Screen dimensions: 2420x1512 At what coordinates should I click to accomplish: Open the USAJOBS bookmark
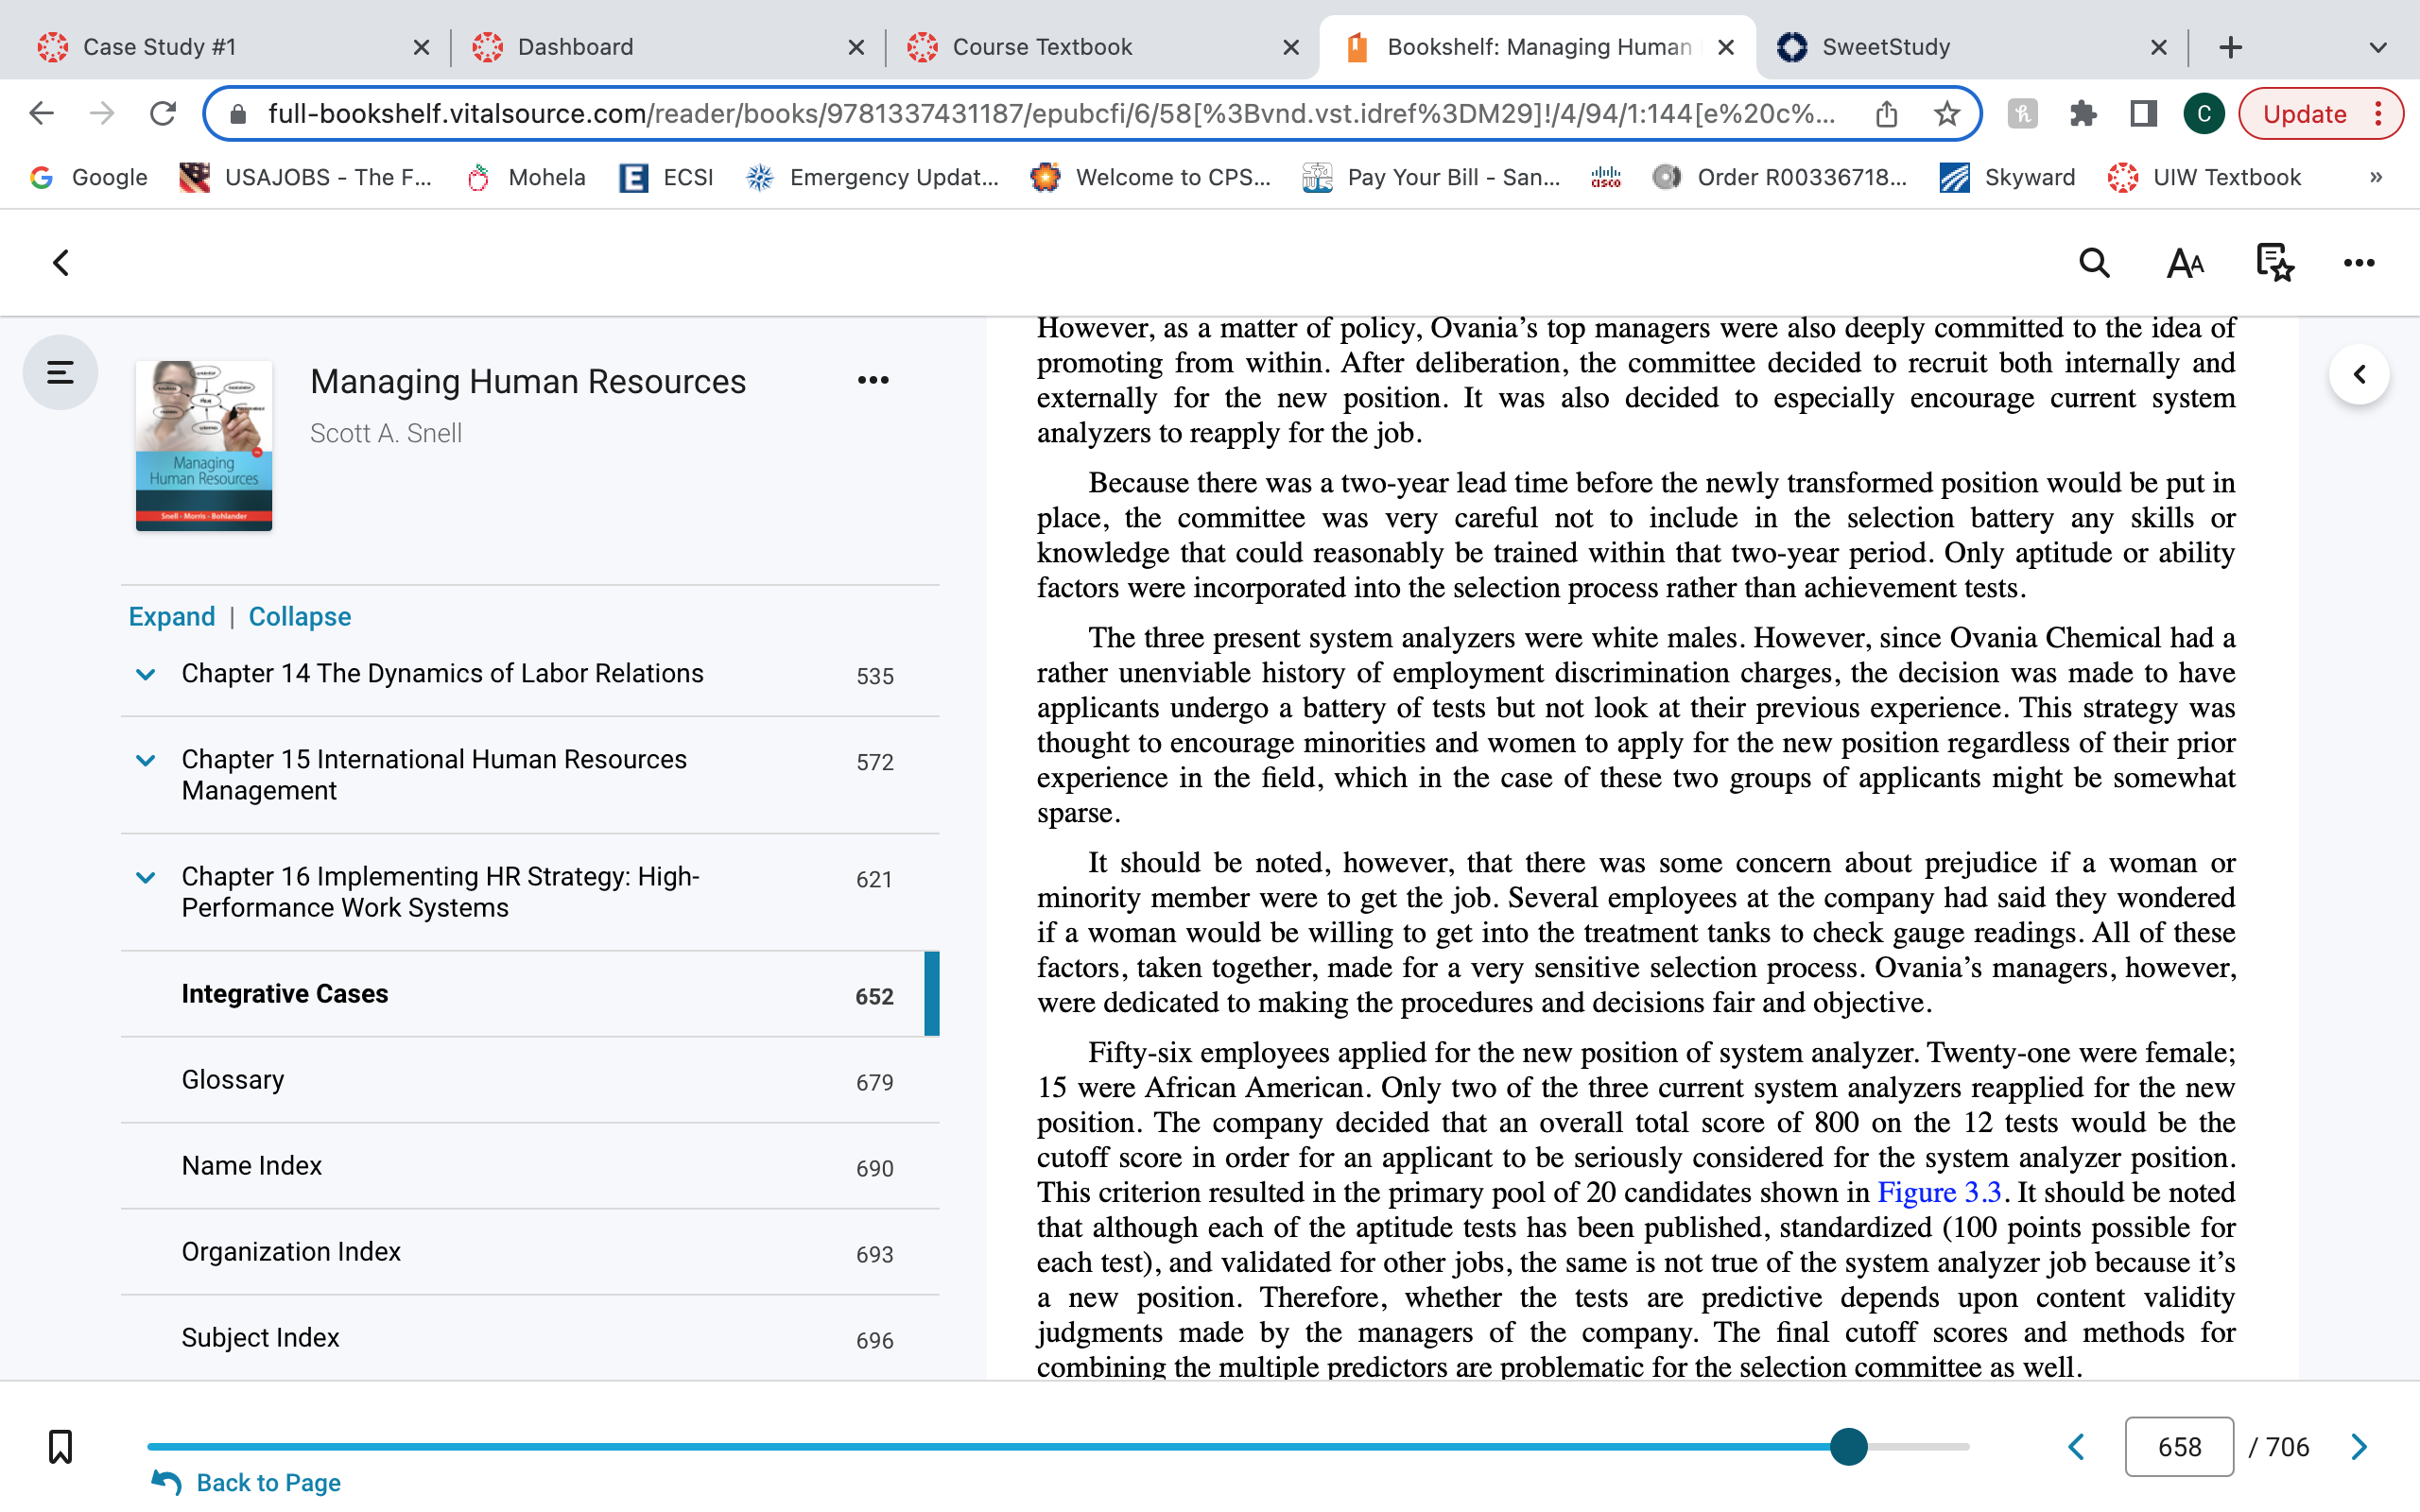306,177
